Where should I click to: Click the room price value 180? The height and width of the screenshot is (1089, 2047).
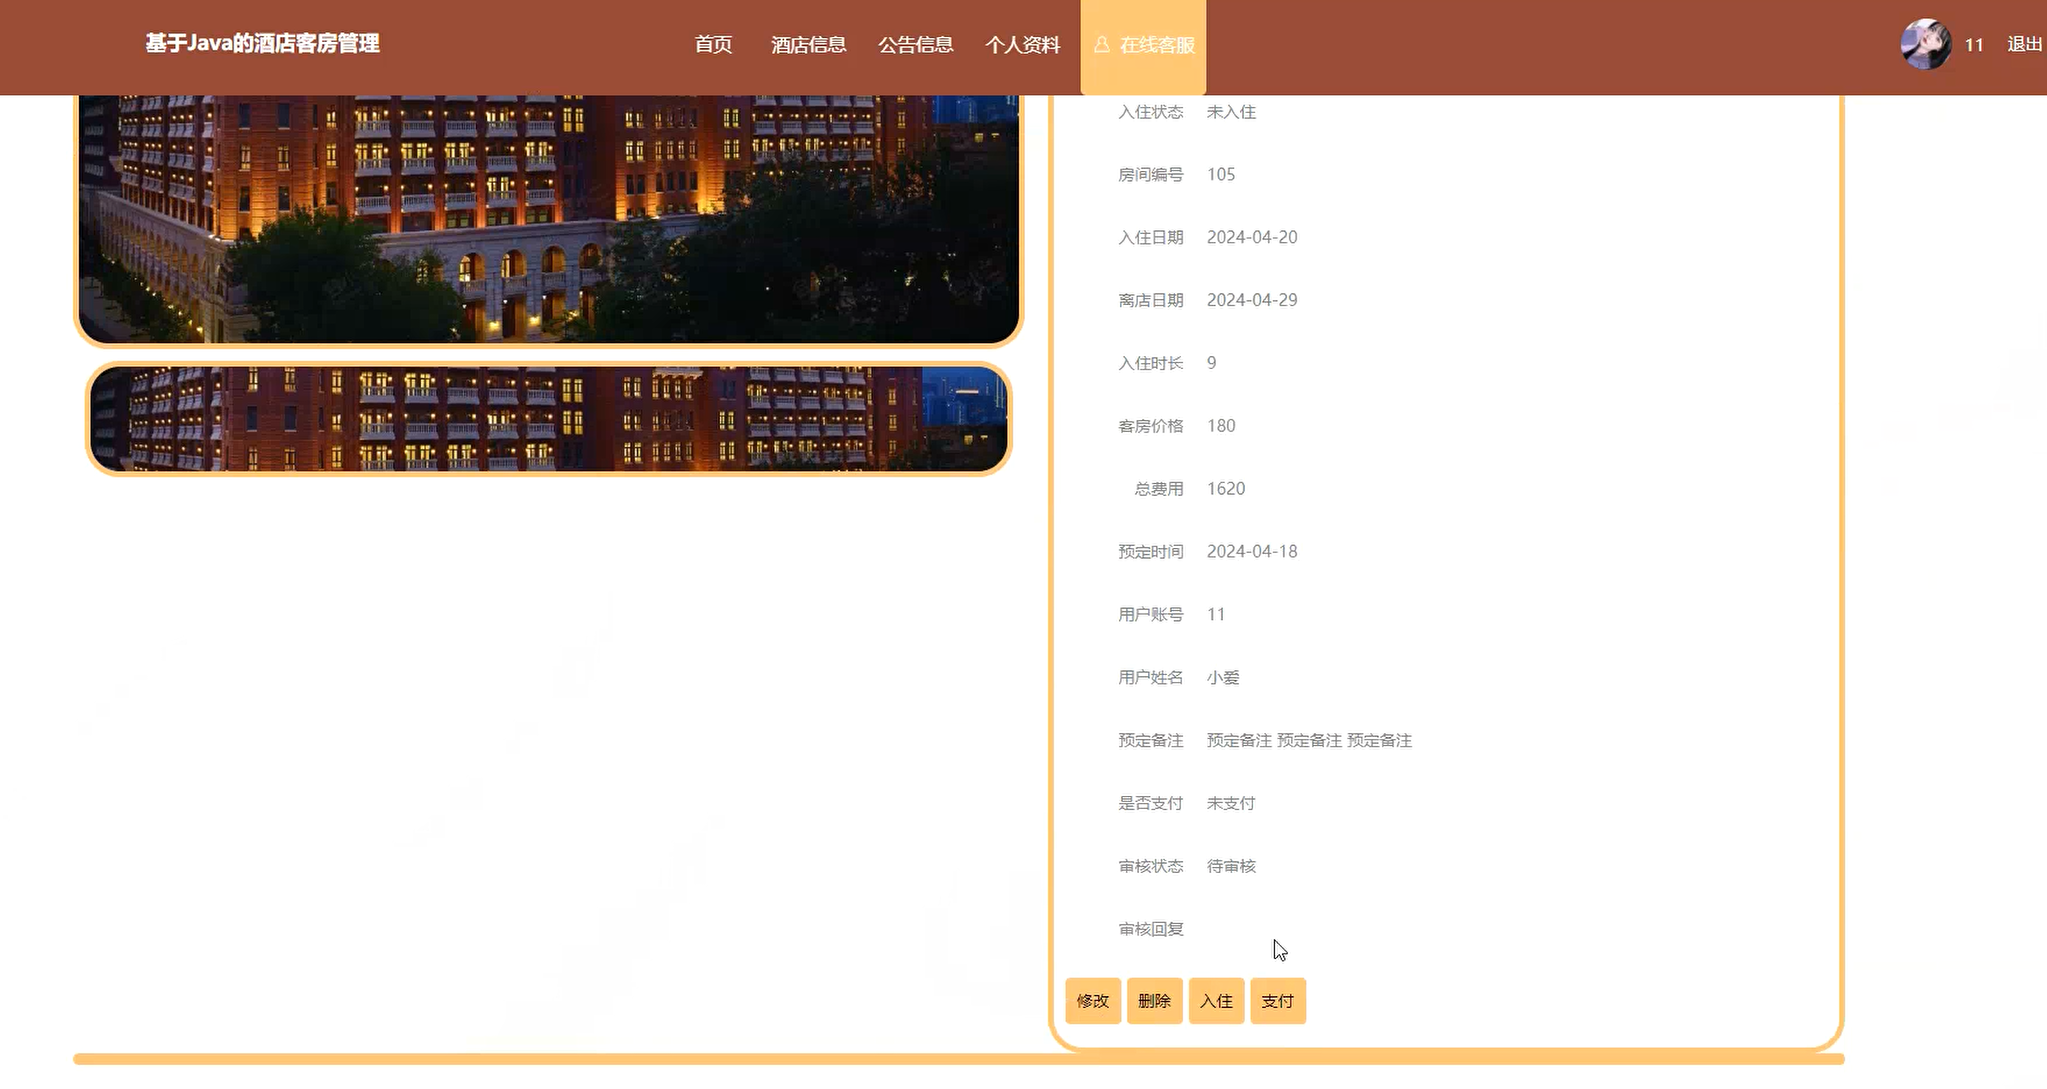(x=1221, y=426)
